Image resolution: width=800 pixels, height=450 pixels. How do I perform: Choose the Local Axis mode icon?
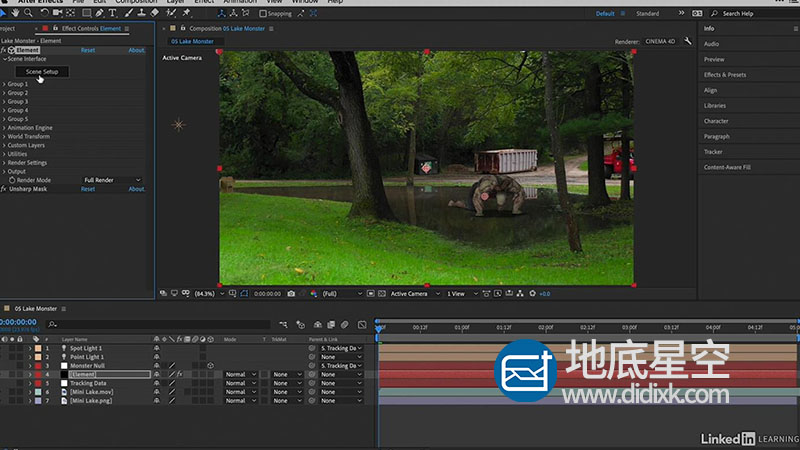coord(221,14)
